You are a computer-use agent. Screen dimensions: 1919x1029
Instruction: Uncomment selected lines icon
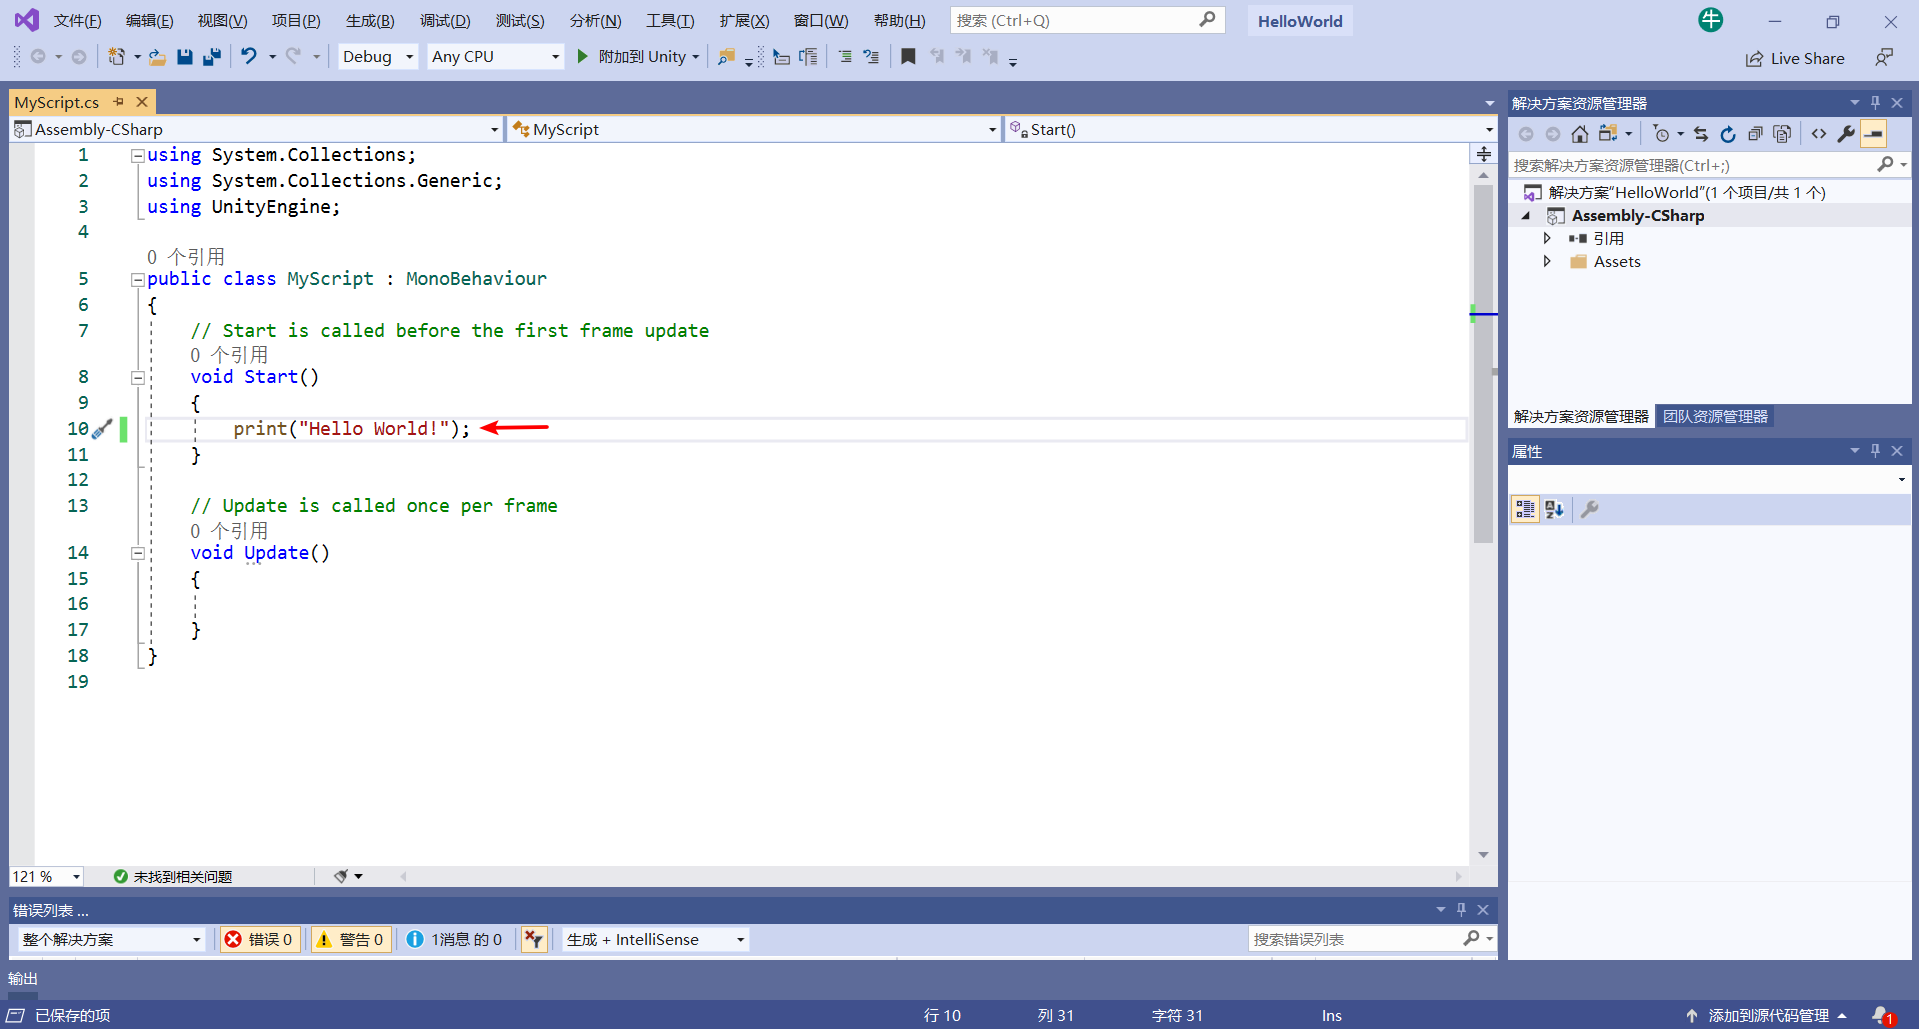871,57
